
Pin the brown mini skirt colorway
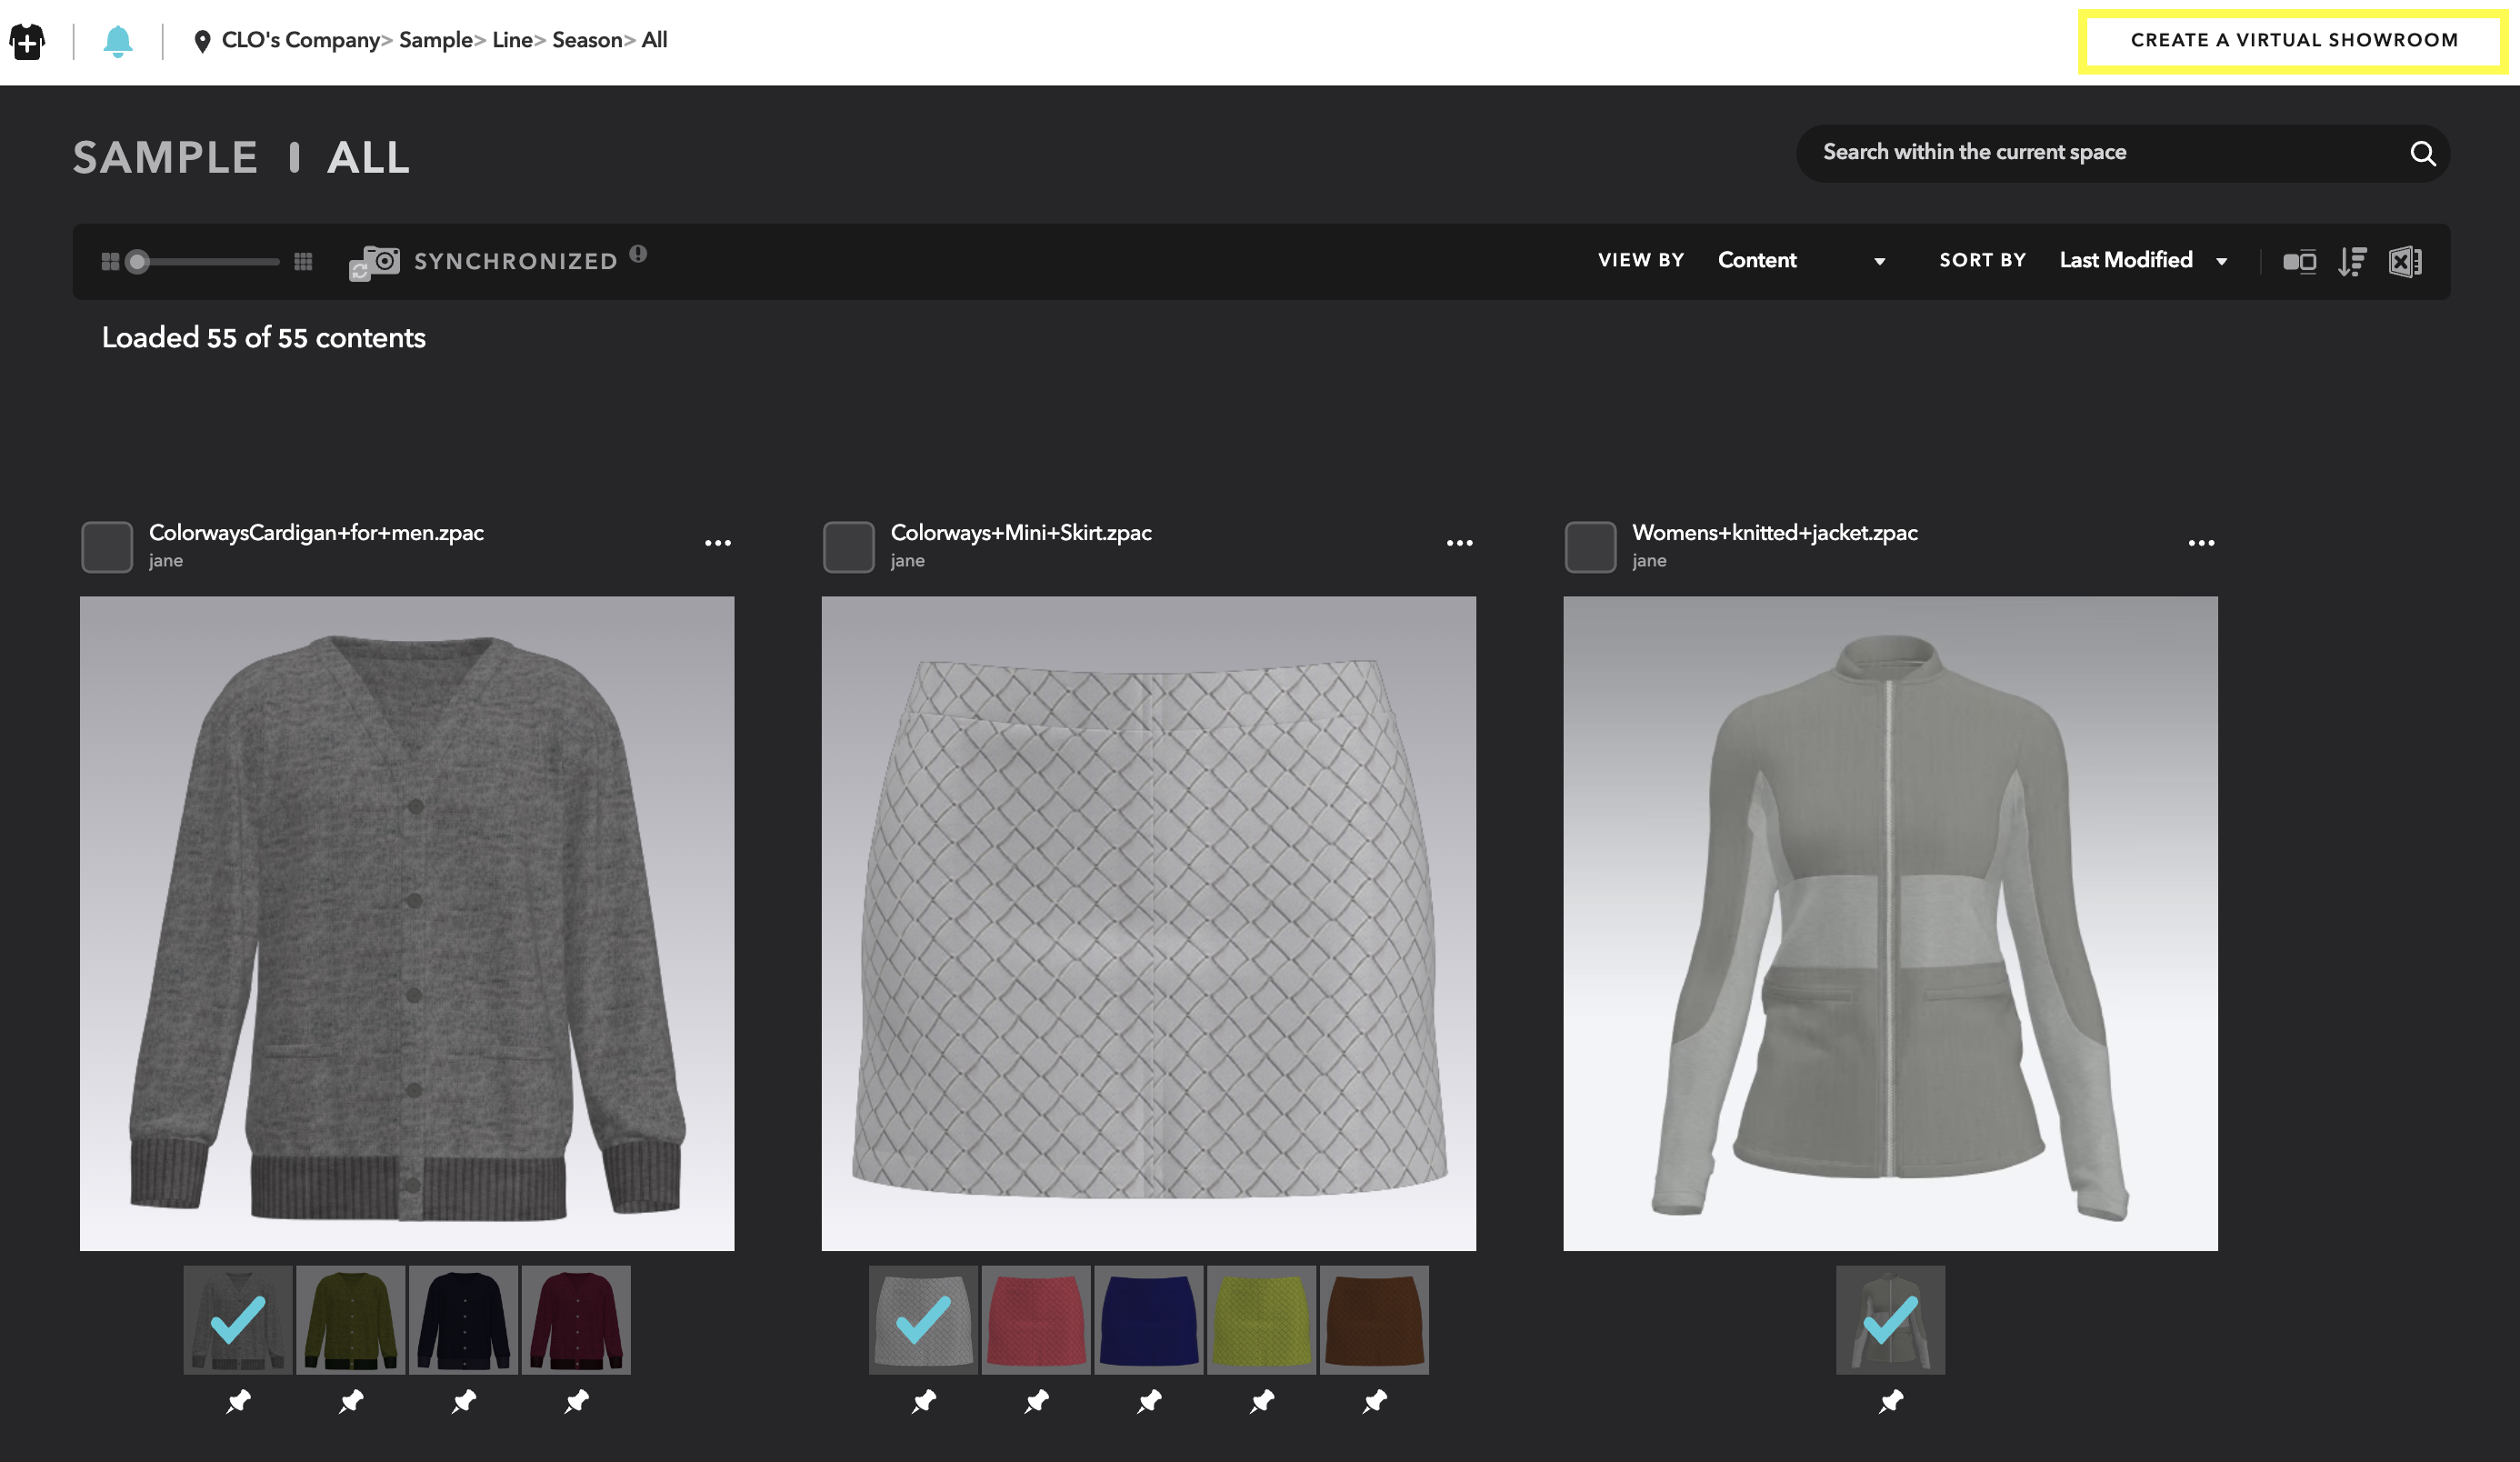[1375, 1401]
